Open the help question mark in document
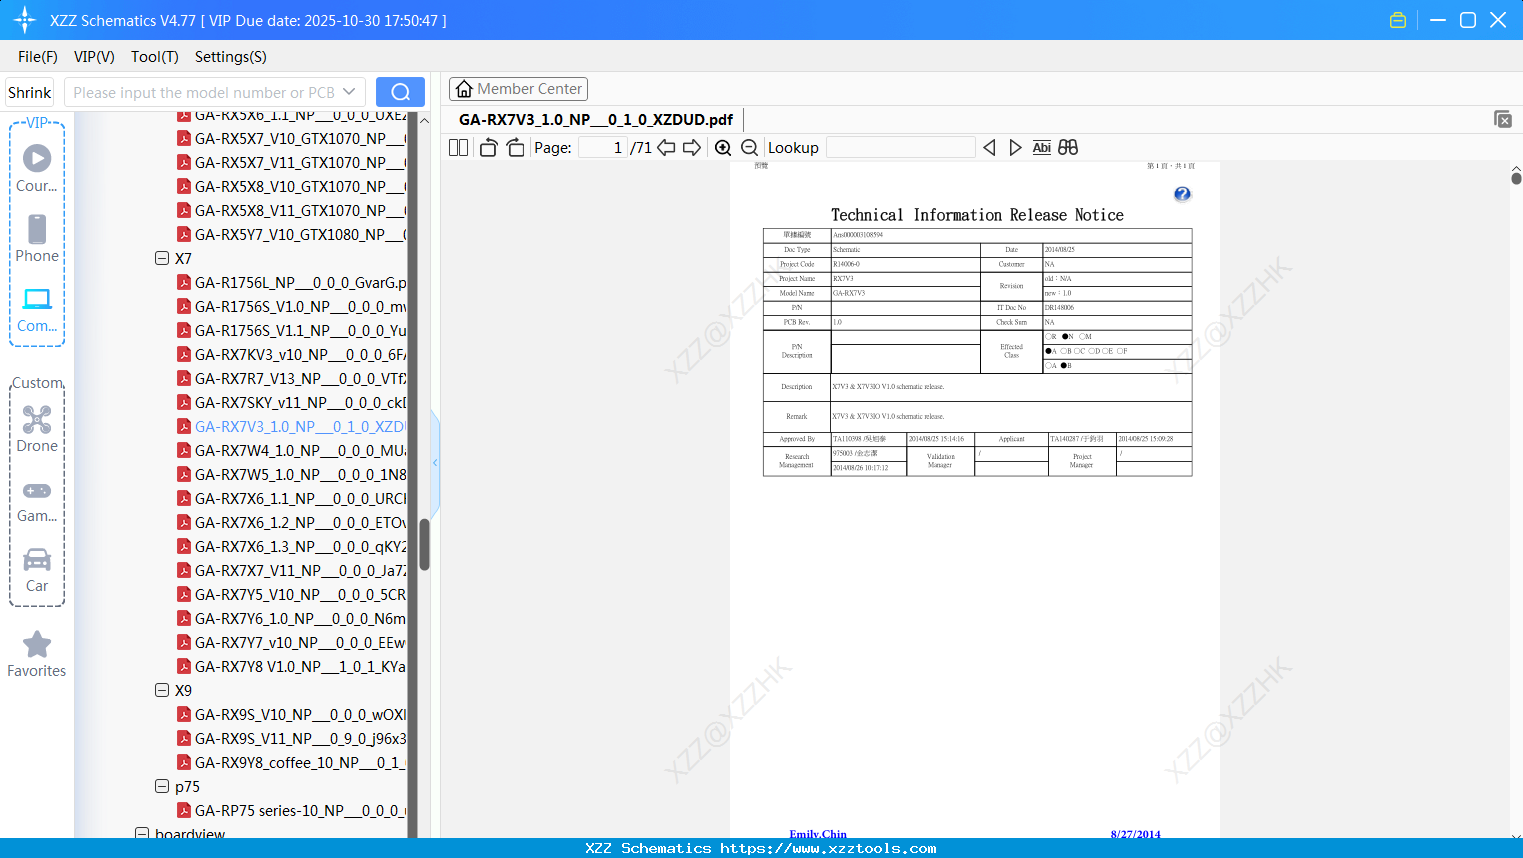This screenshot has height=858, width=1523. [x=1182, y=194]
